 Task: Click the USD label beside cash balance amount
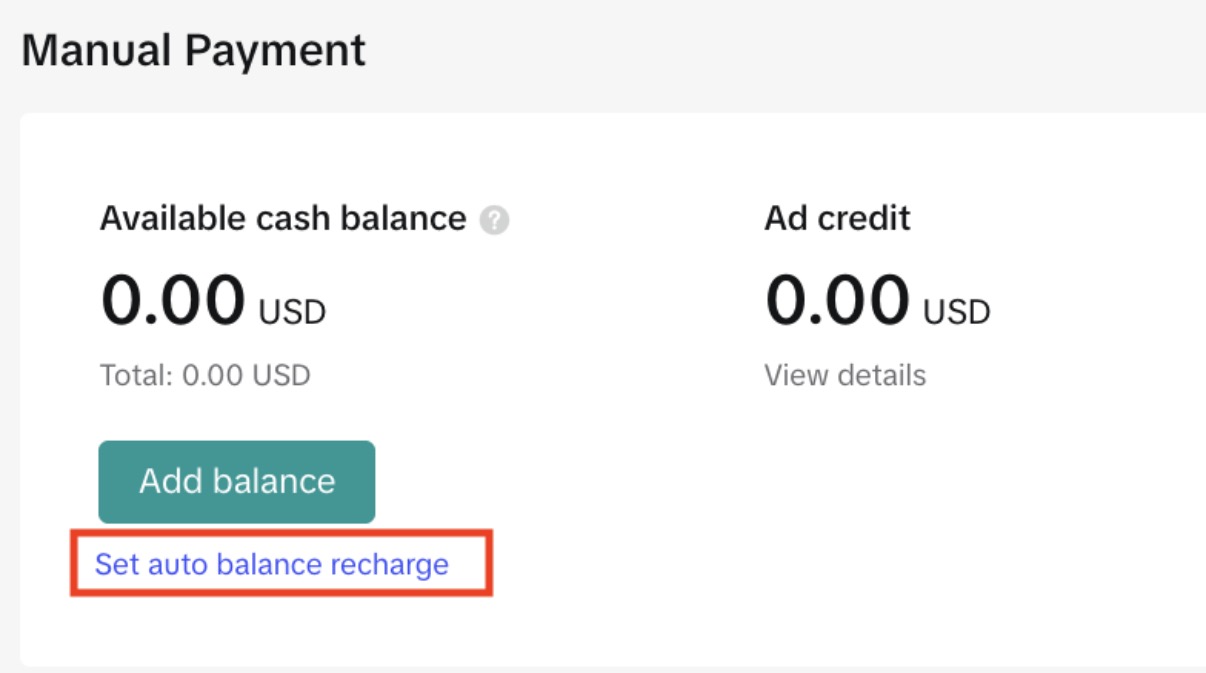coord(293,313)
